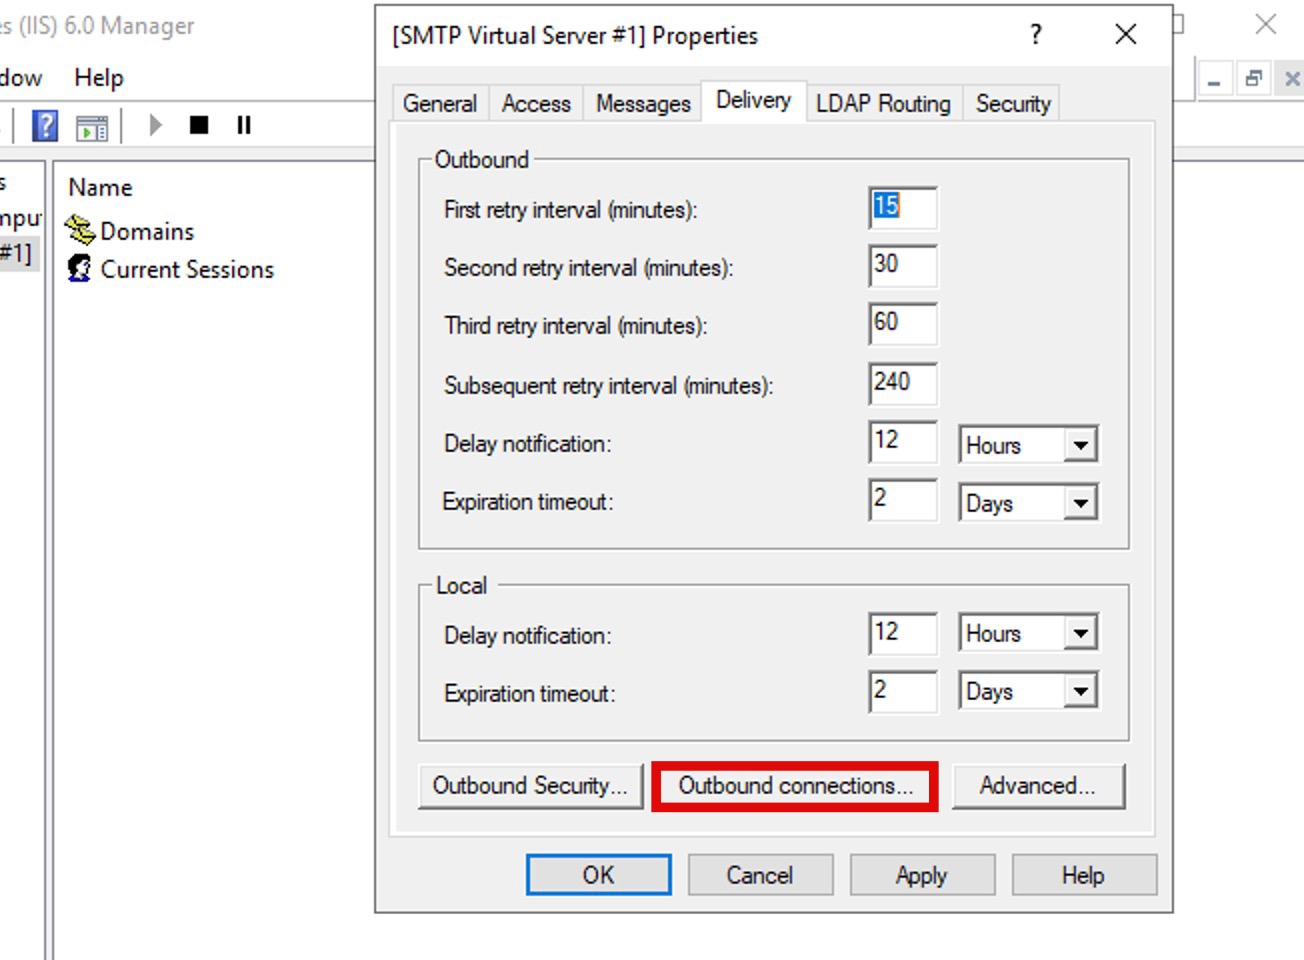This screenshot has width=1304, height=960.
Task: Select the Current Sessions icon in the list
Action: coord(80,268)
